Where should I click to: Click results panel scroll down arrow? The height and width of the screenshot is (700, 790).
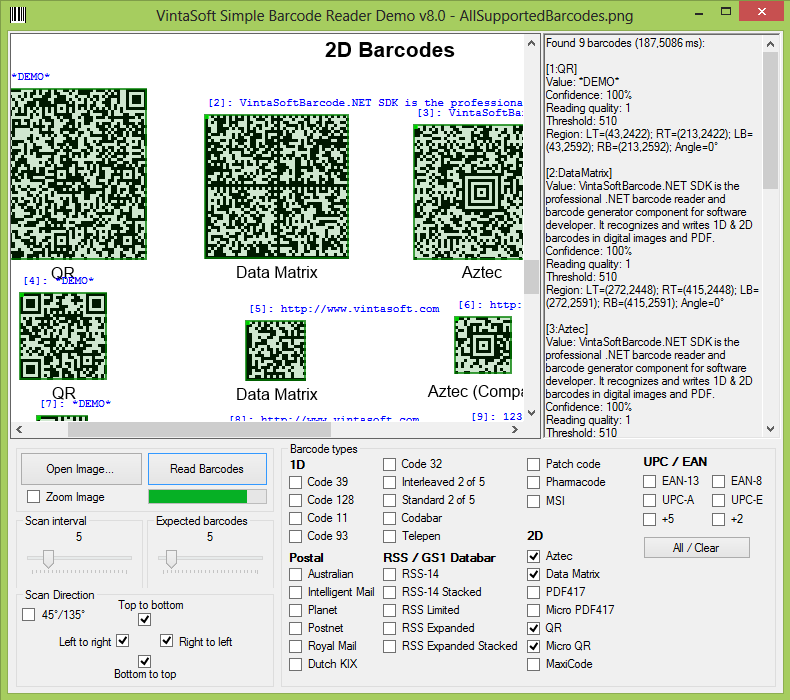[770, 429]
